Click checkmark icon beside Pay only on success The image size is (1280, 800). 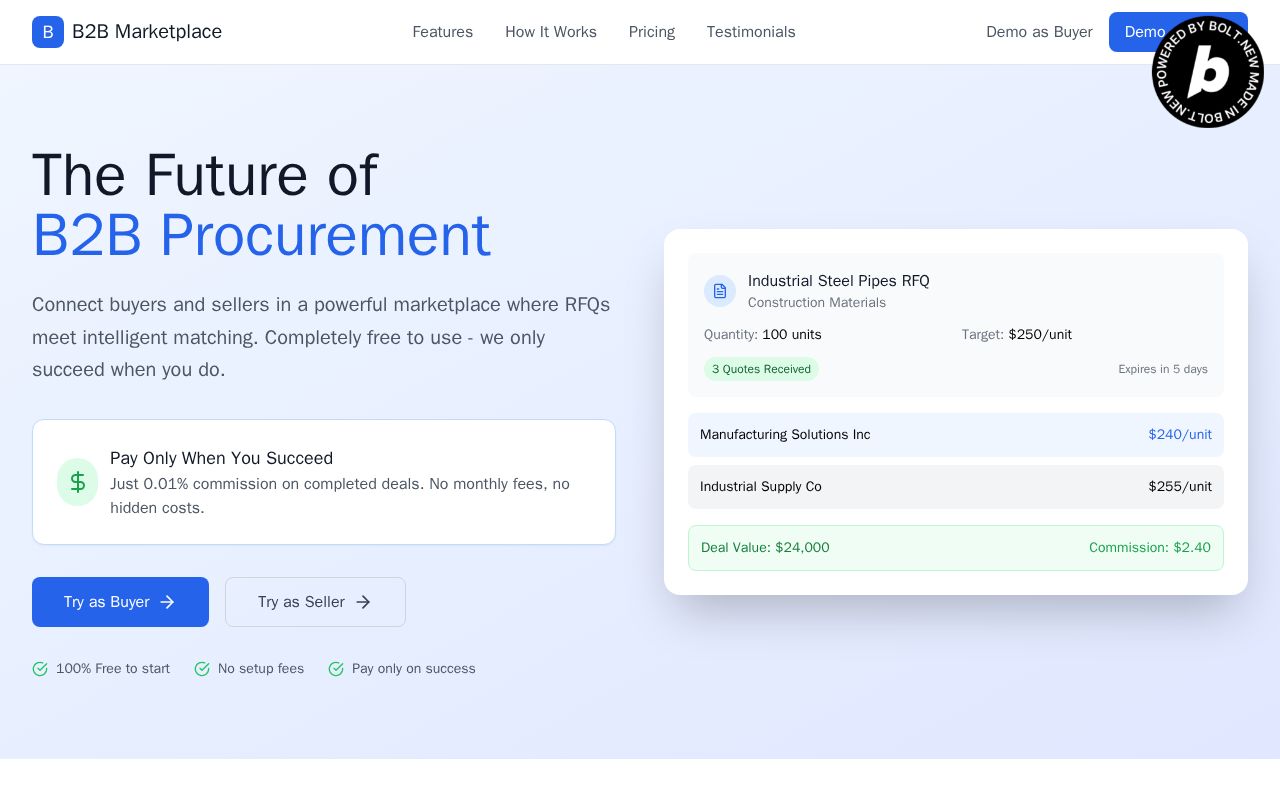(336, 669)
